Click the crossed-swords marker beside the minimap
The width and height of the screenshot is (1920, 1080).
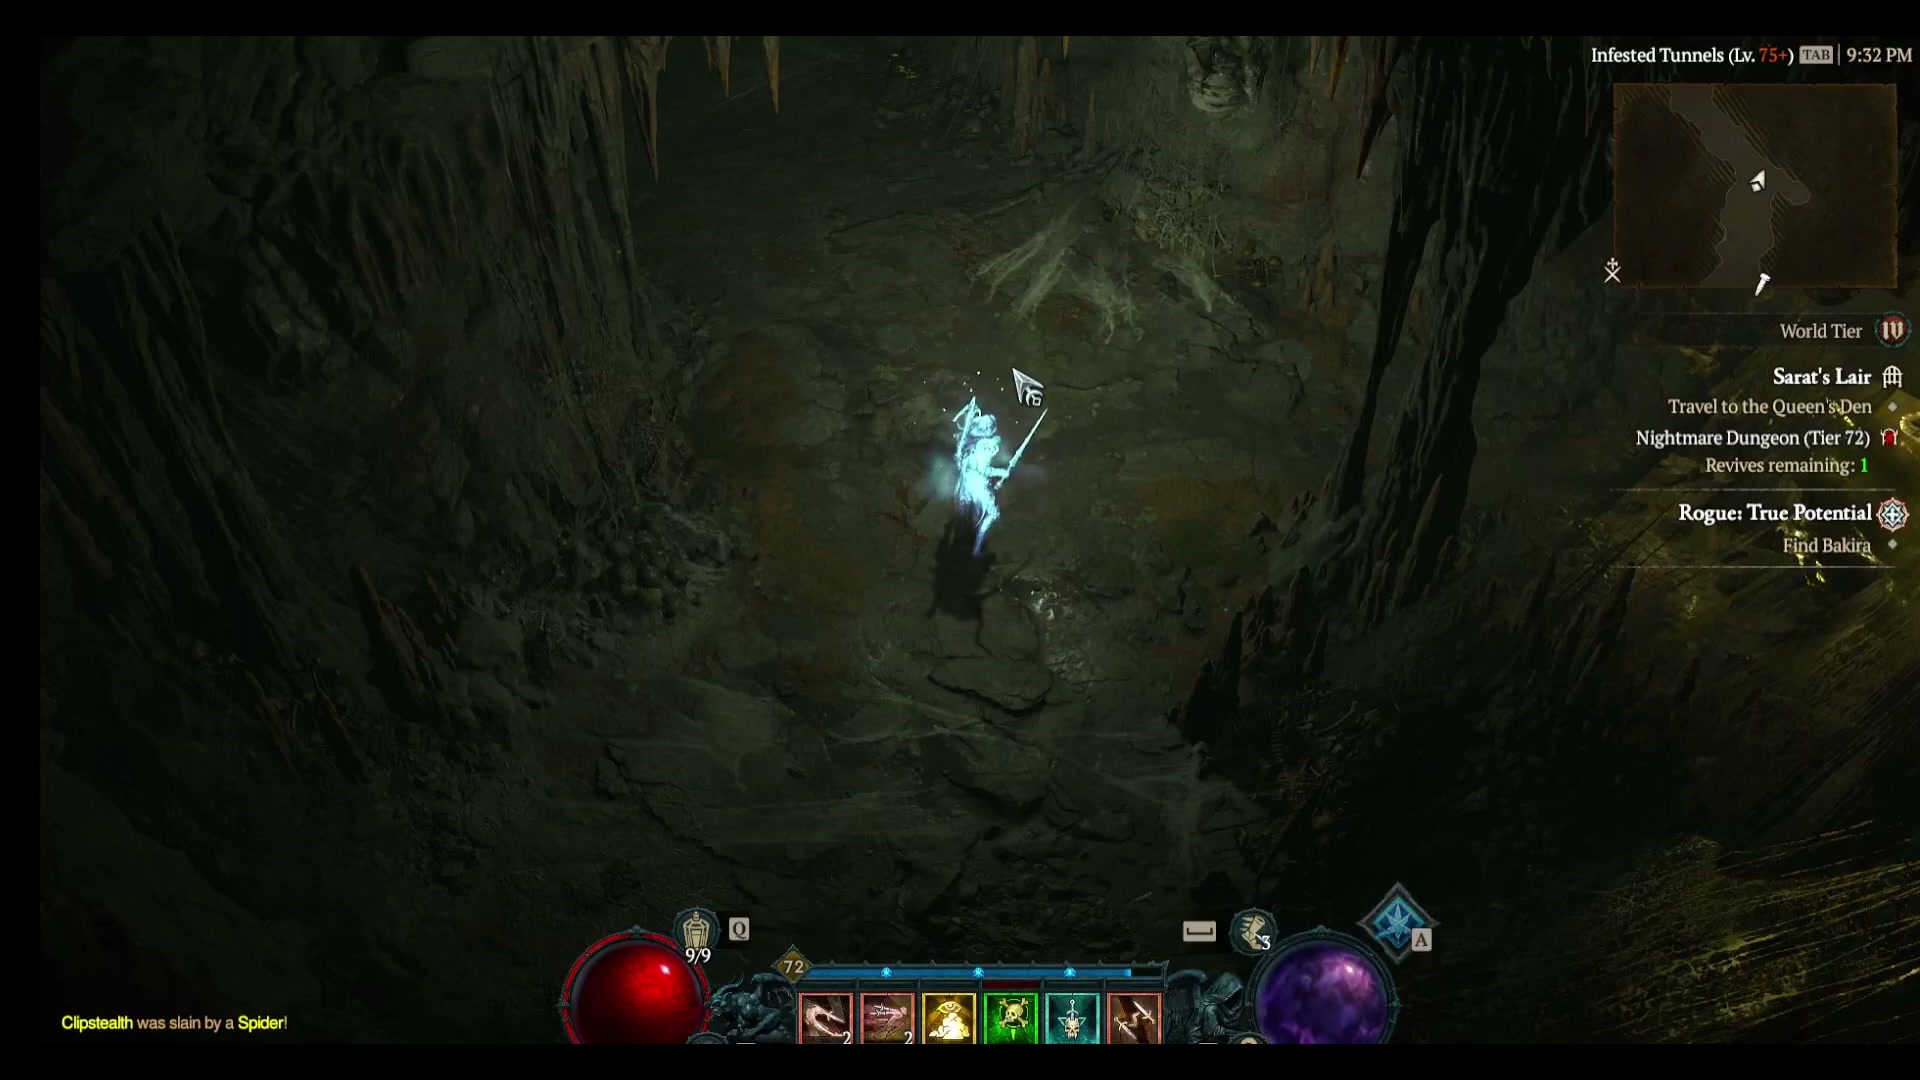click(1612, 270)
